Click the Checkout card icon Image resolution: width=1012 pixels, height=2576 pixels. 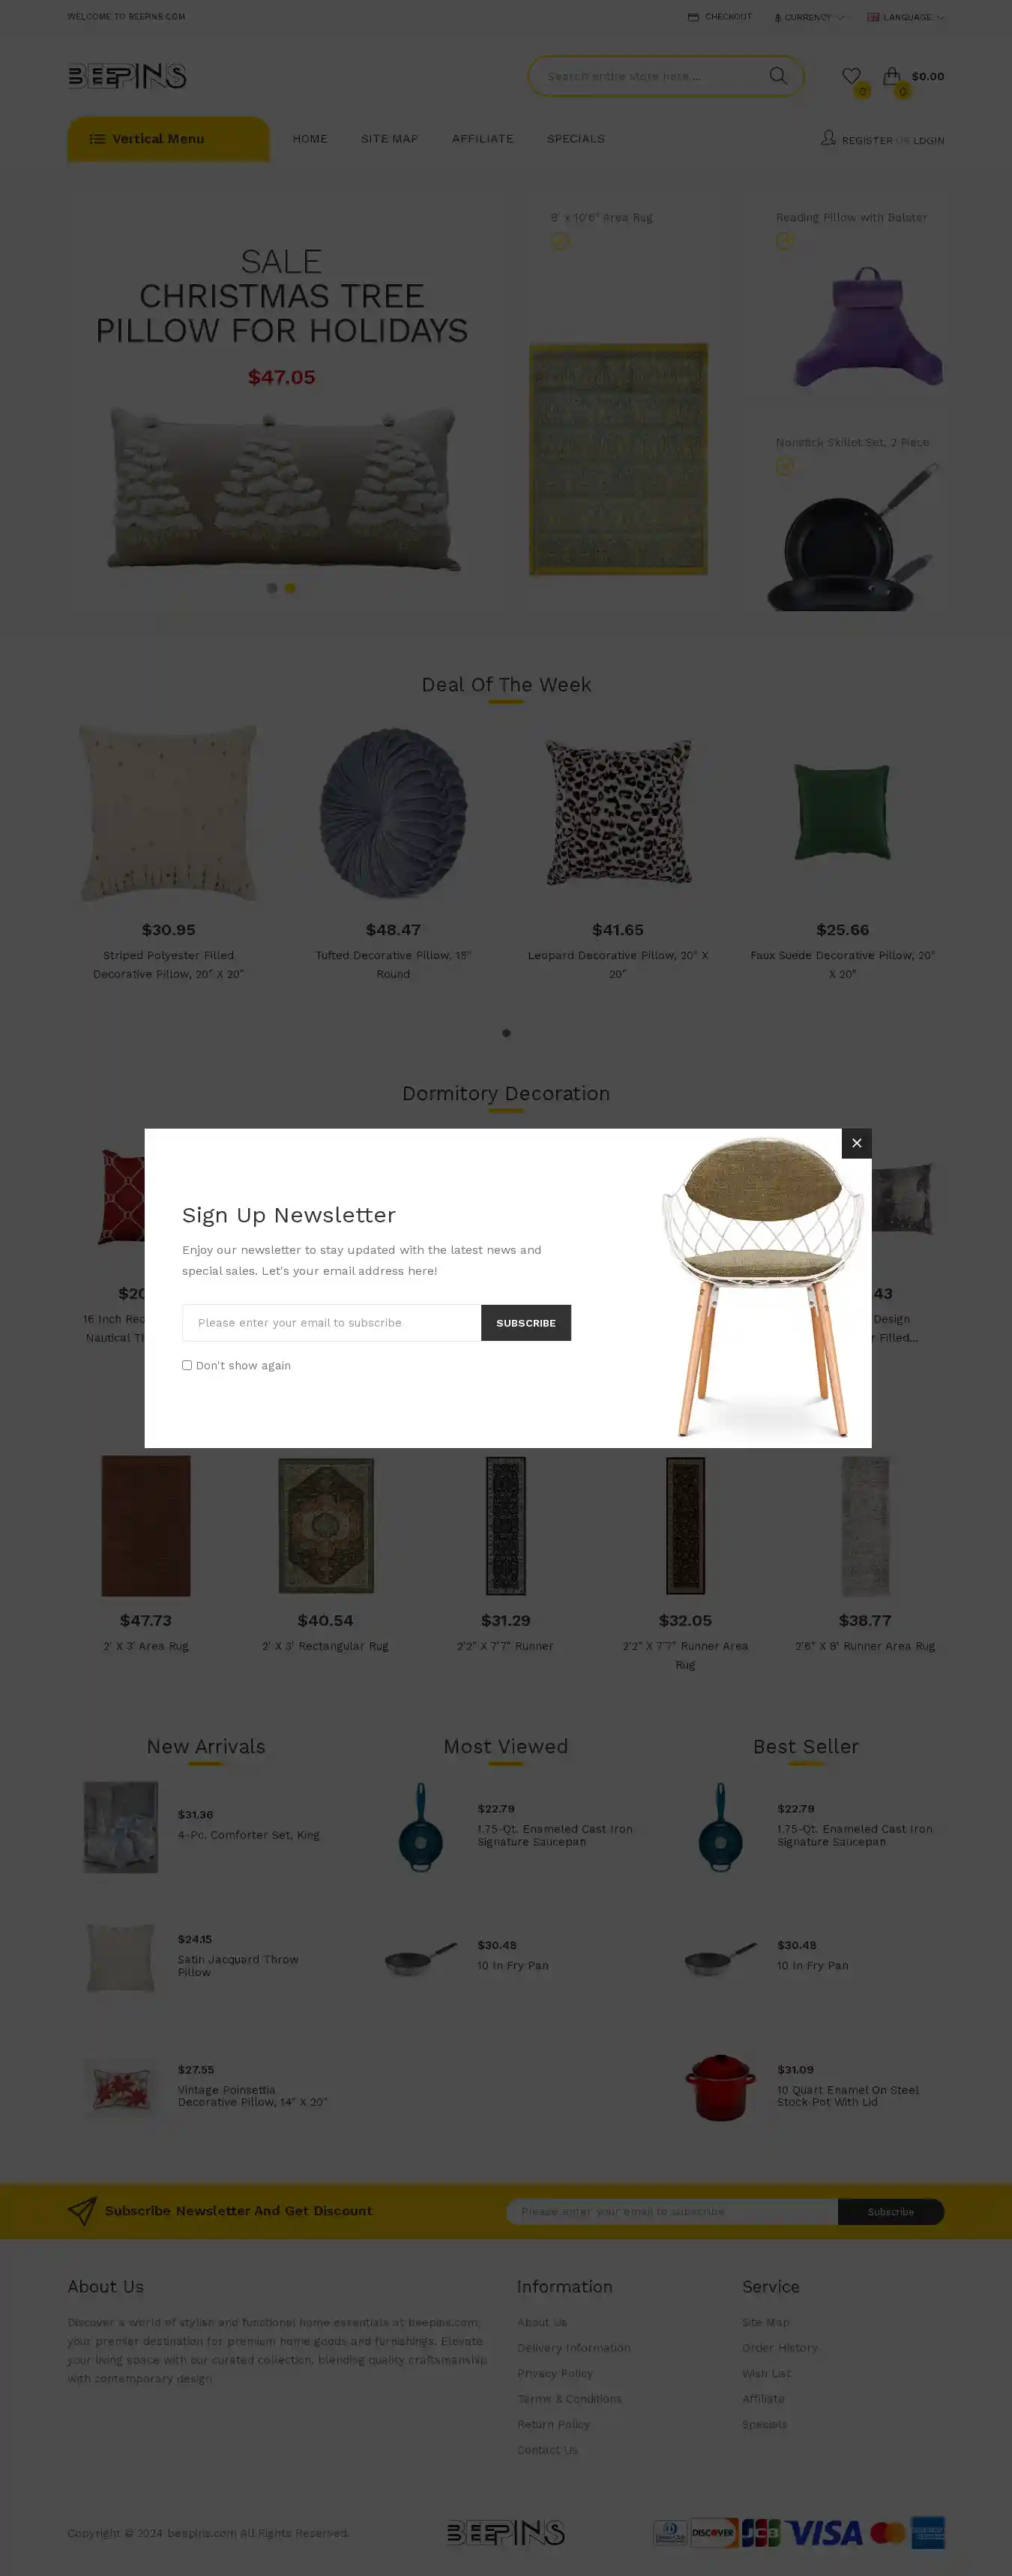693,17
